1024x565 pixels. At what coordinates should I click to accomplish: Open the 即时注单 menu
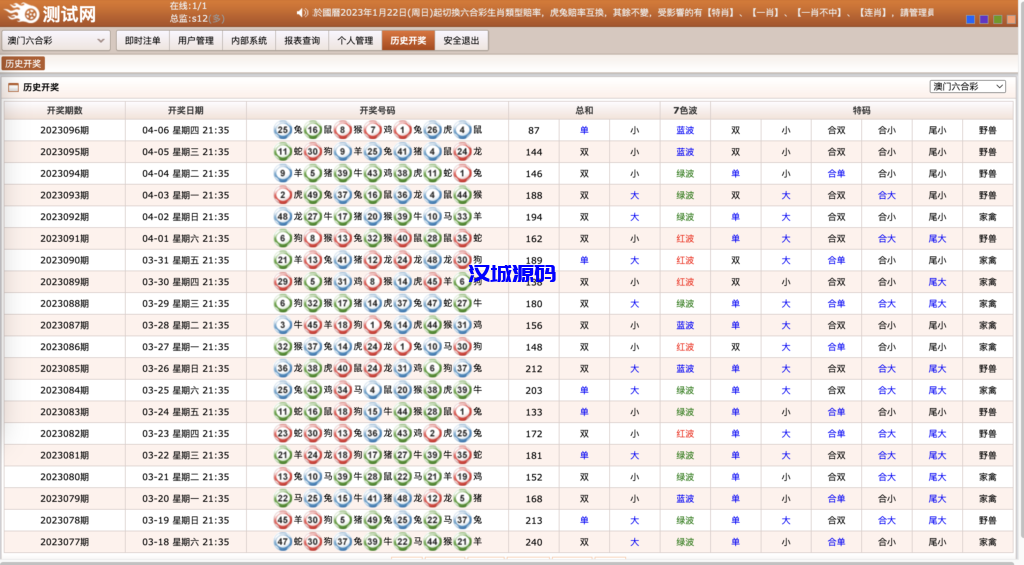(x=142, y=40)
